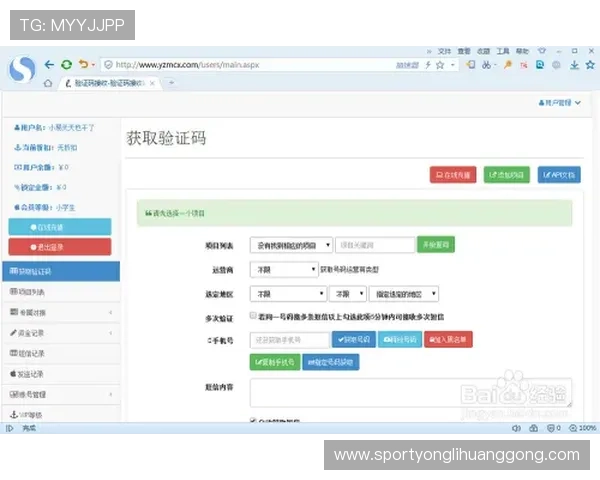Go back with the blue arrow

point(49,65)
